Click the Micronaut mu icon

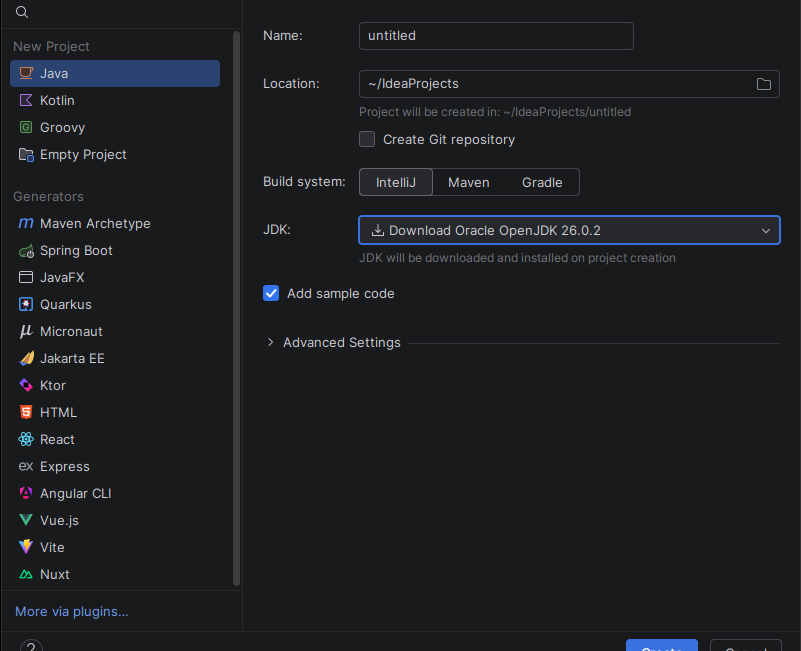point(26,332)
